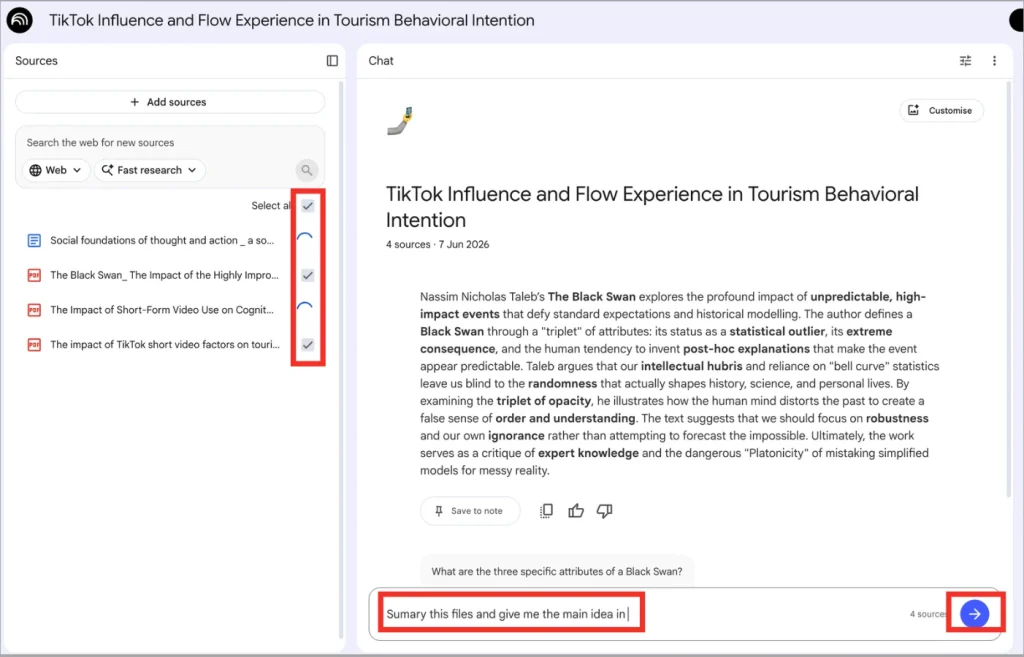The width and height of the screenshot is (1024, 657).
Task: Click the web search magnifier icon
Action: click(x=306, y=170)
